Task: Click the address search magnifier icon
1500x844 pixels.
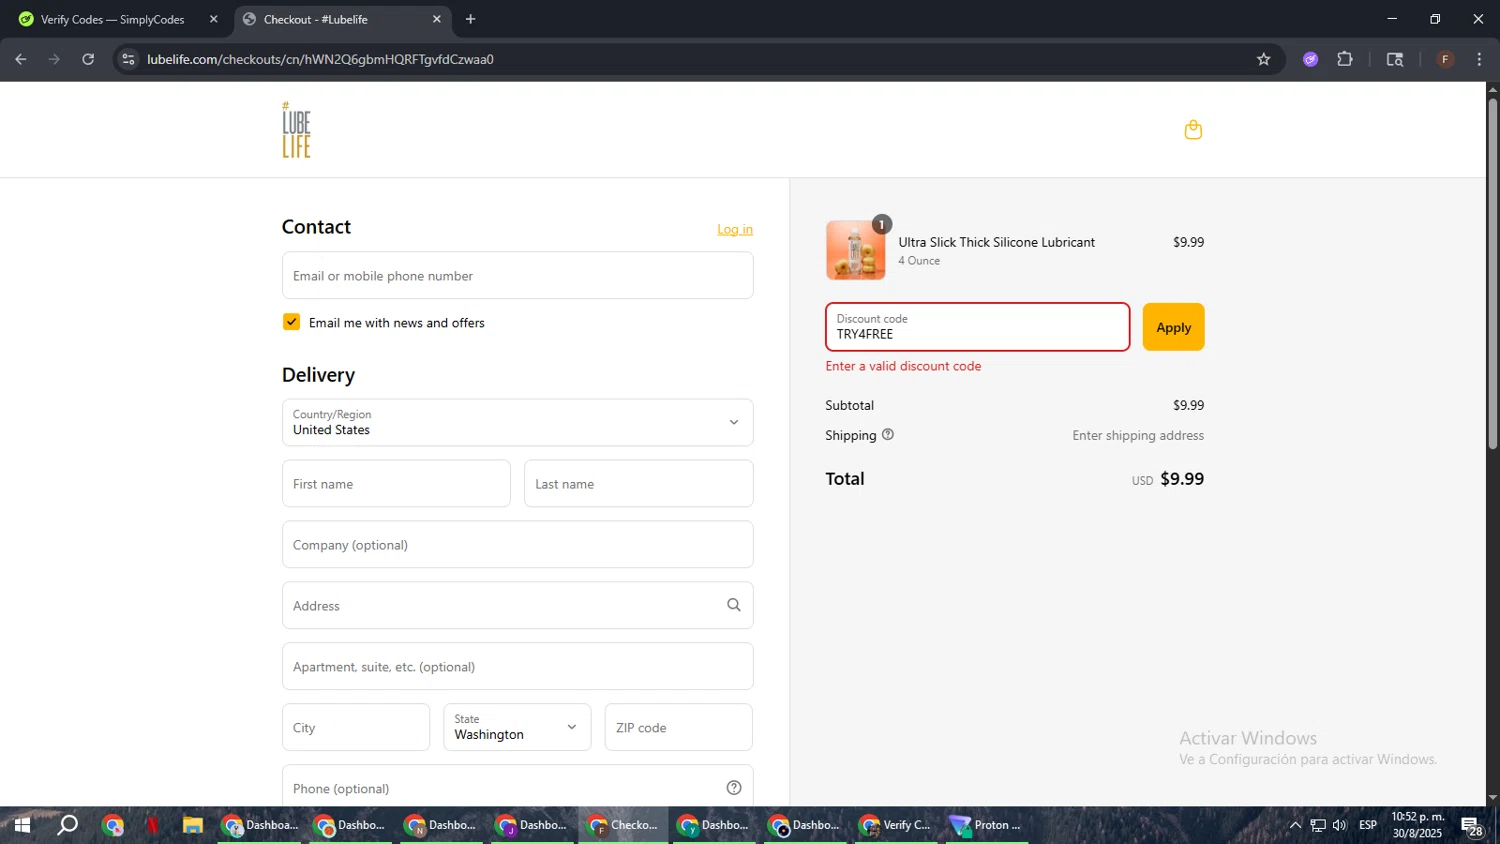Action: [x=734, y=605]
